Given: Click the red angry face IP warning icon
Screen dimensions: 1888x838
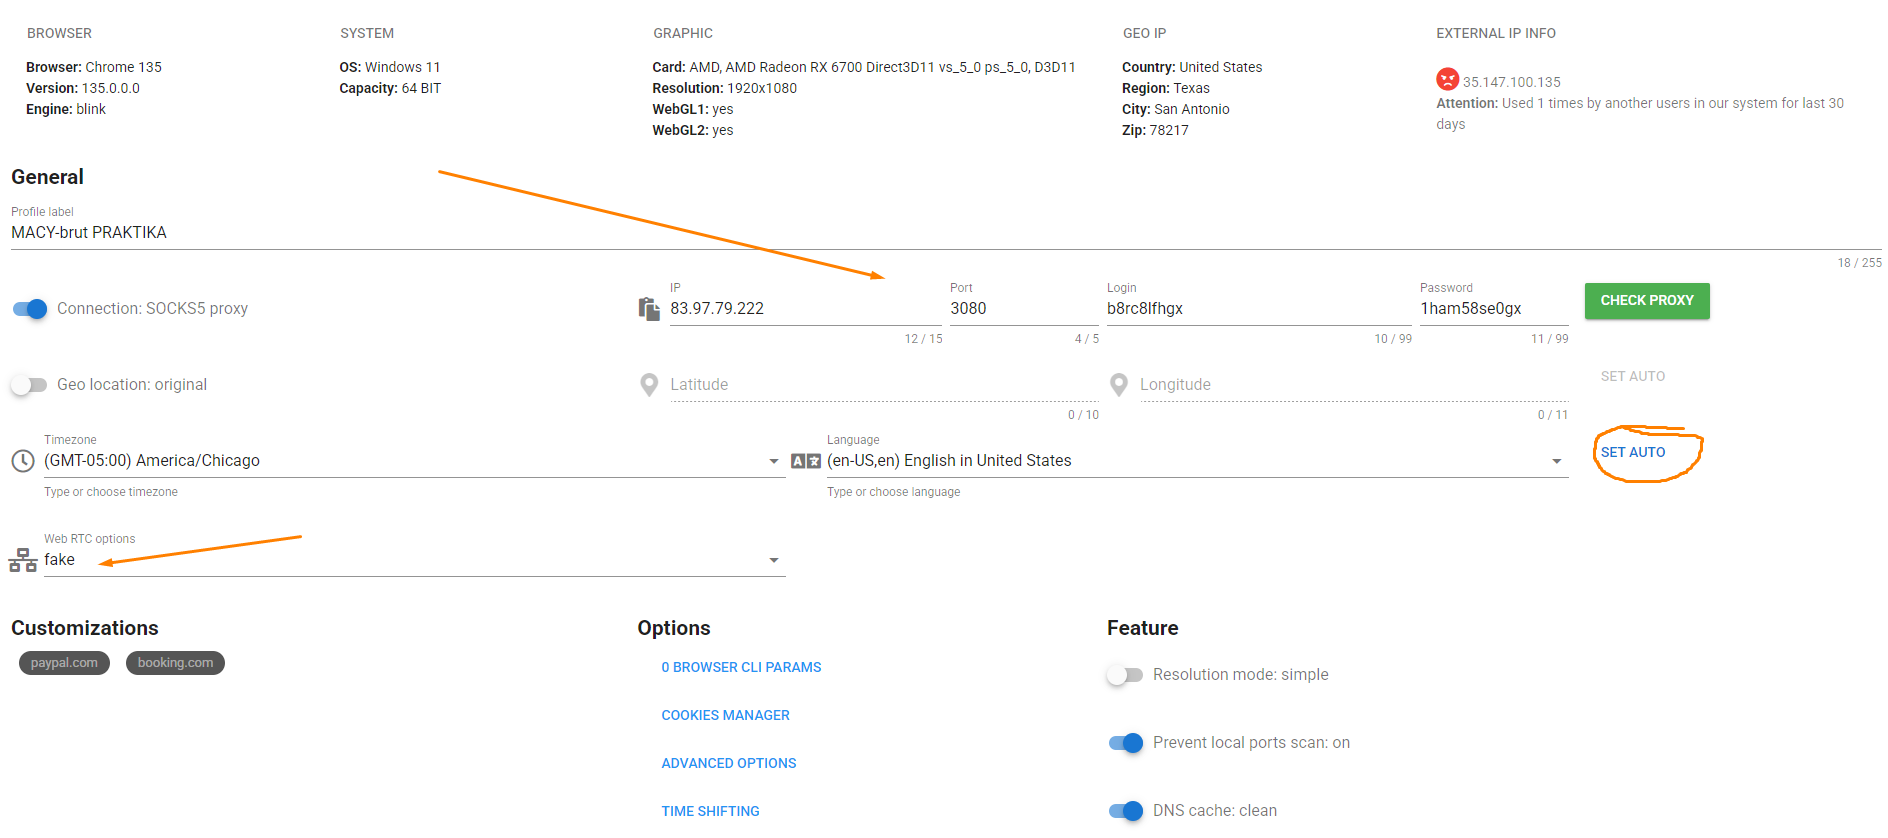Looking at the screenshot, I should pos(1447,79).
